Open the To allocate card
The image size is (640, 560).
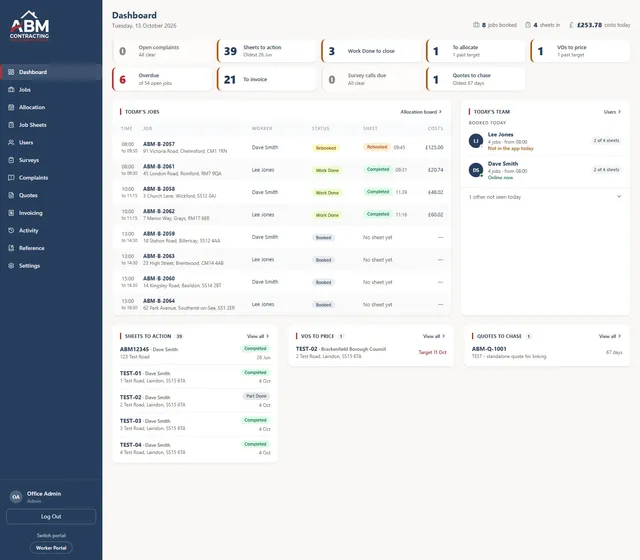476,51
